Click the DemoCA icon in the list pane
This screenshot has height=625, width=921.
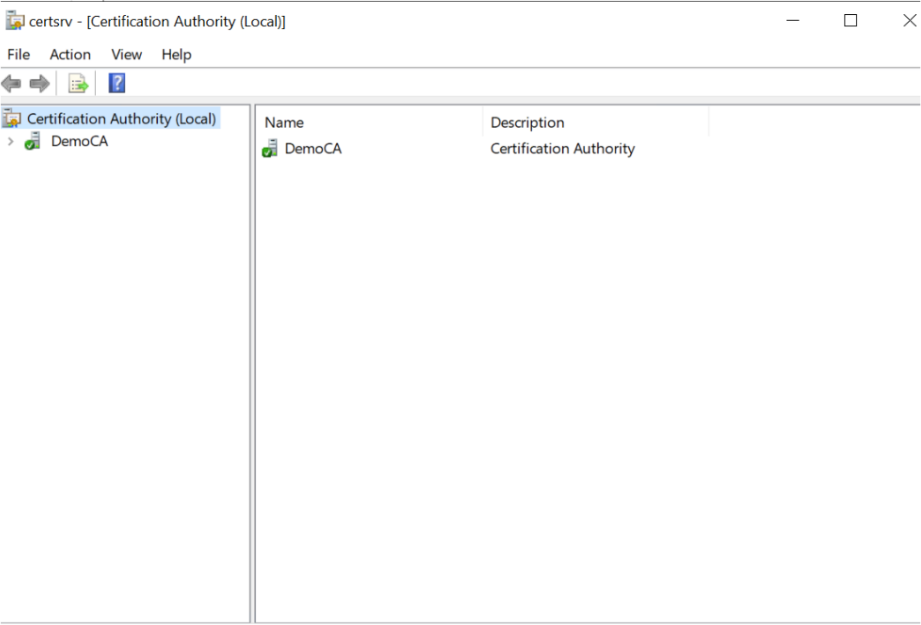coord(270,149)
